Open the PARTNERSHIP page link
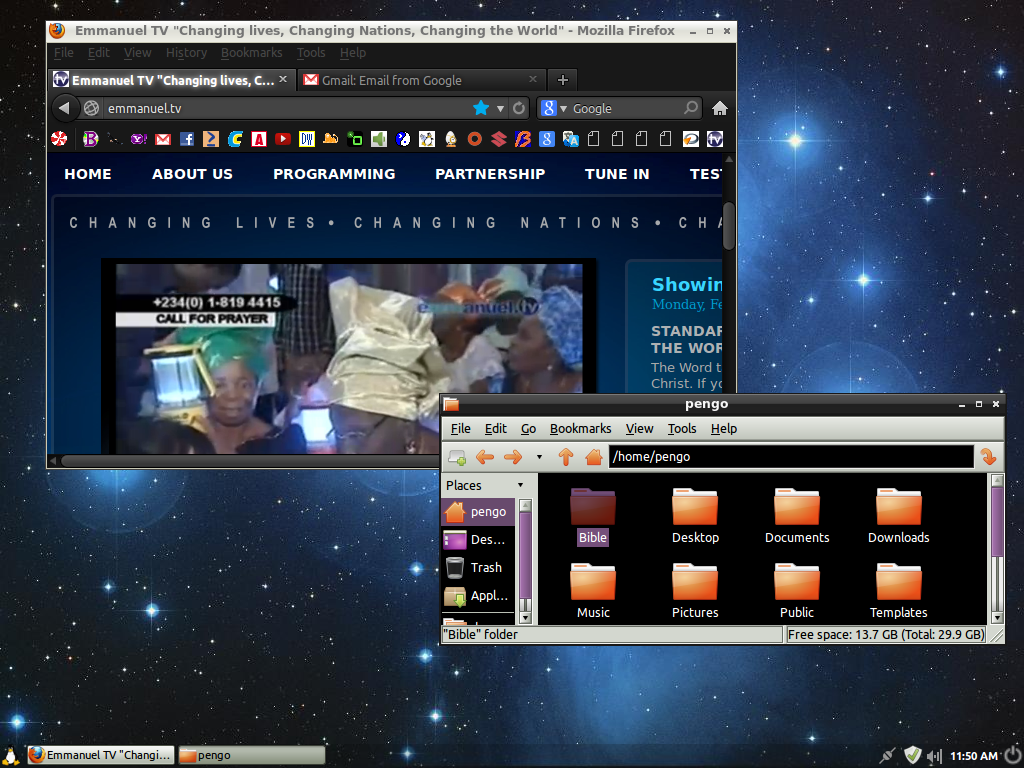The width and height of the screenshot is (1024, 768). click(490, 174)
